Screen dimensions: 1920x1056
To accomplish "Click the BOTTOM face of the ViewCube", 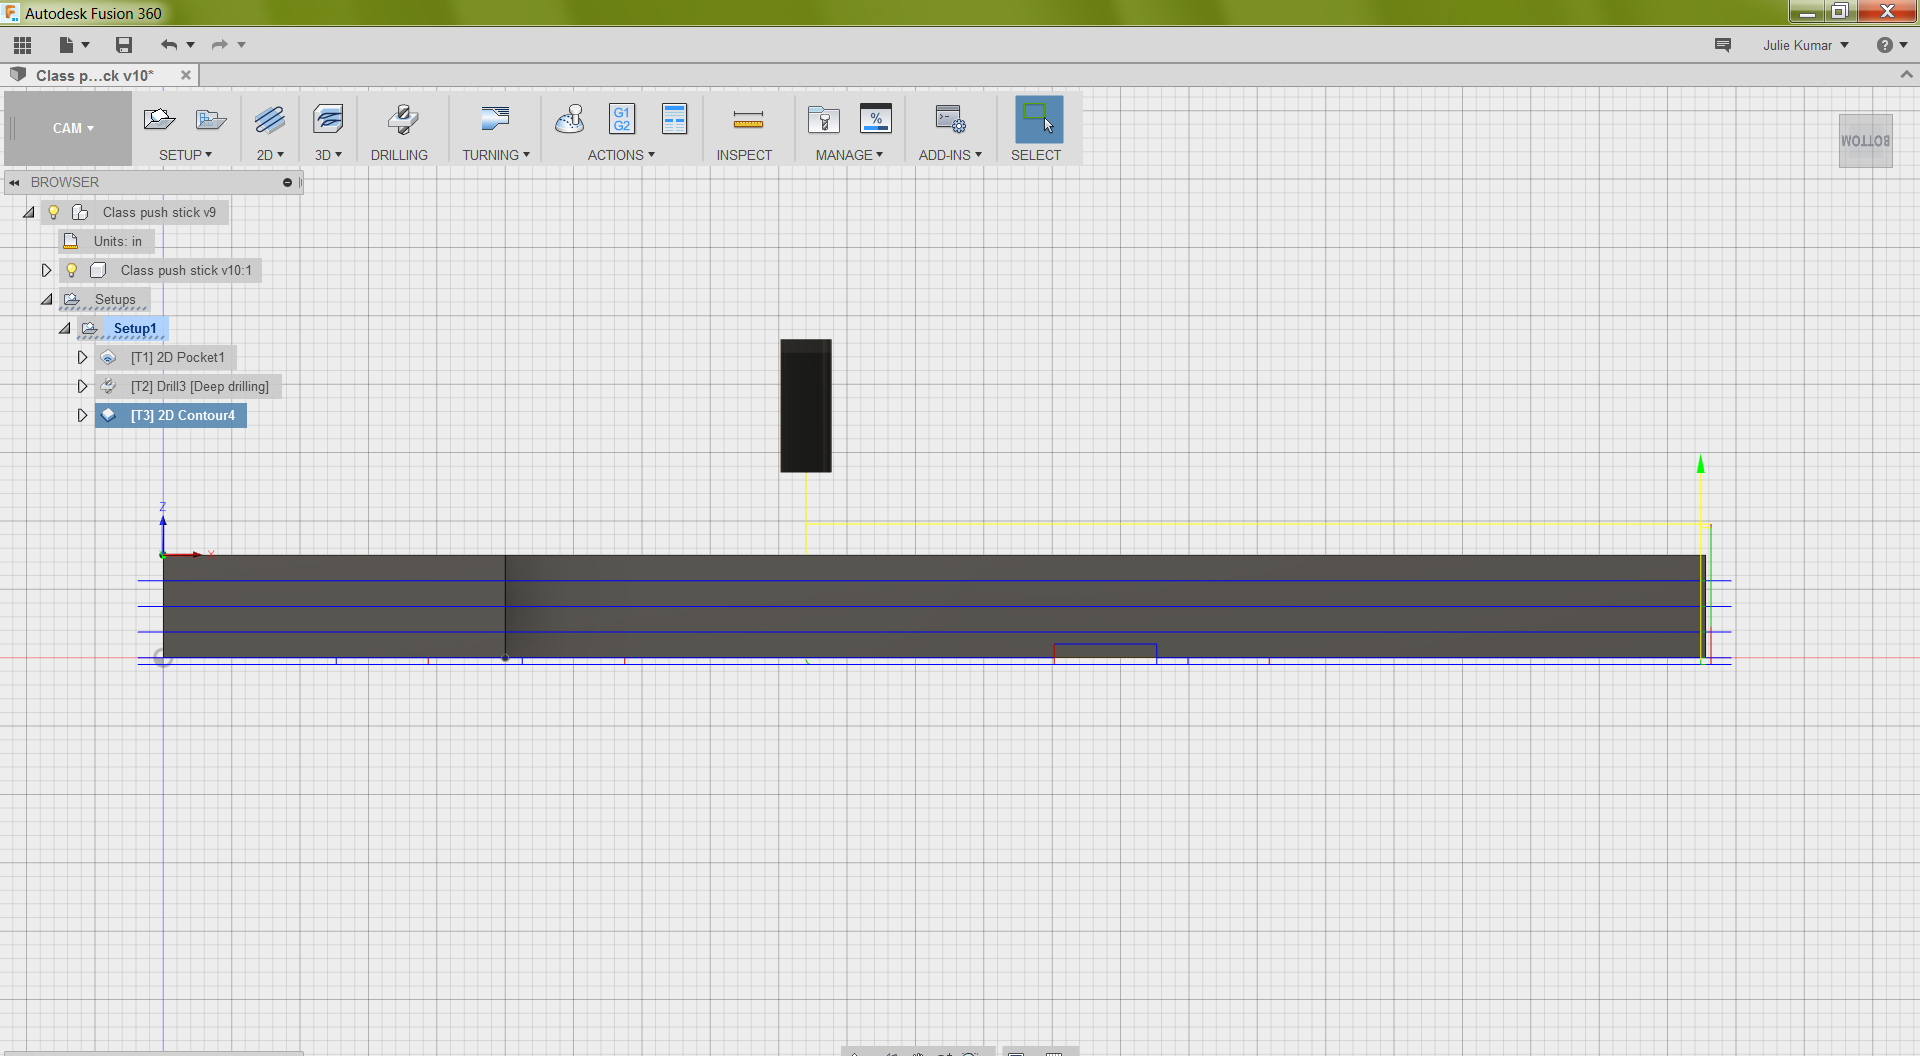I will pos(1866,141).
